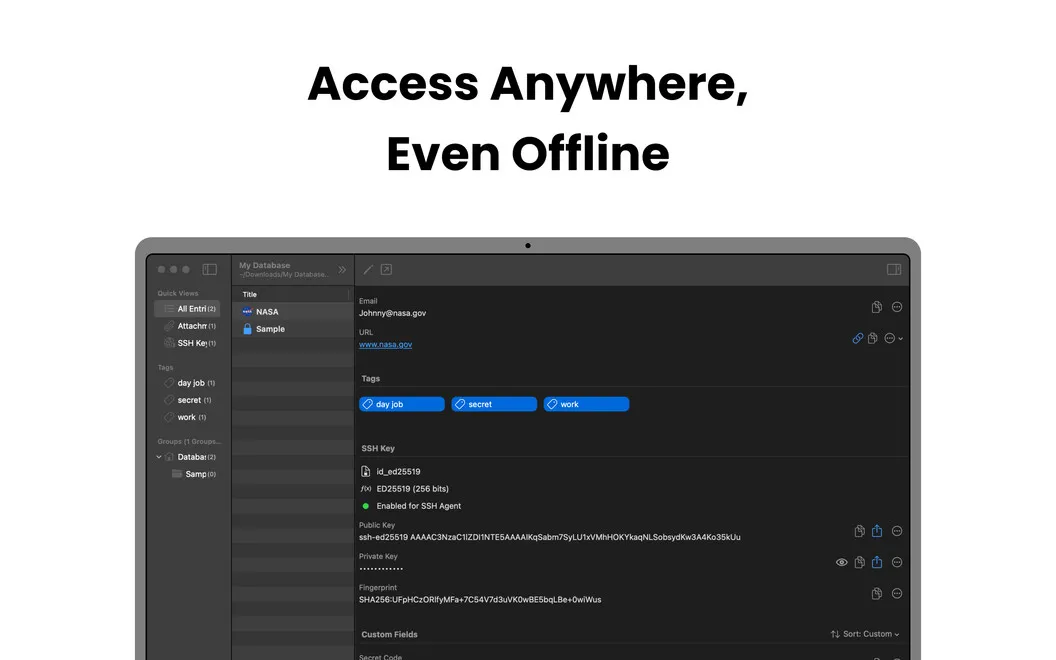Copy the Private Key value
The height and width of the screenshot is (660, 1056).
[859, 562]
